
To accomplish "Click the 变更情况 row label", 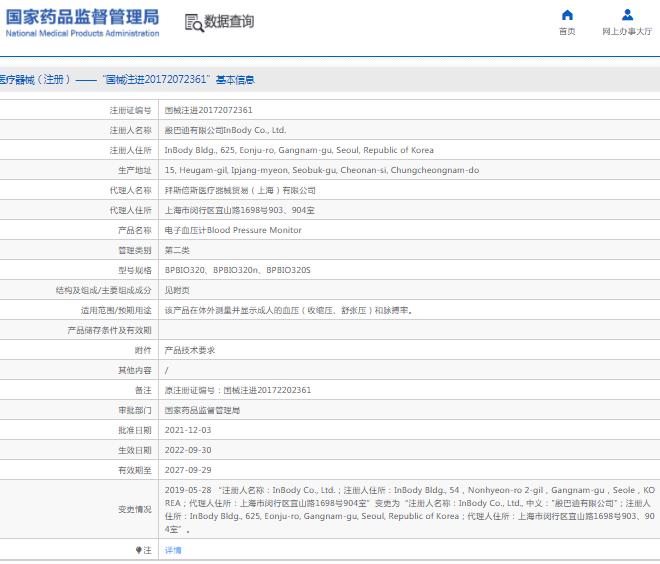I will click(x=135, y=510).
